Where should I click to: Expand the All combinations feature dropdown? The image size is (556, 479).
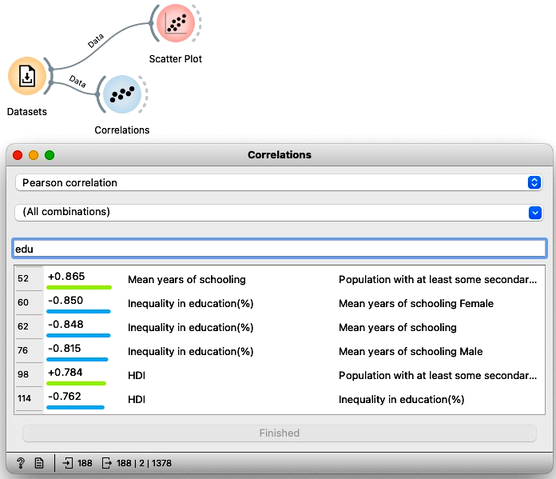click(x=279, y=212)
